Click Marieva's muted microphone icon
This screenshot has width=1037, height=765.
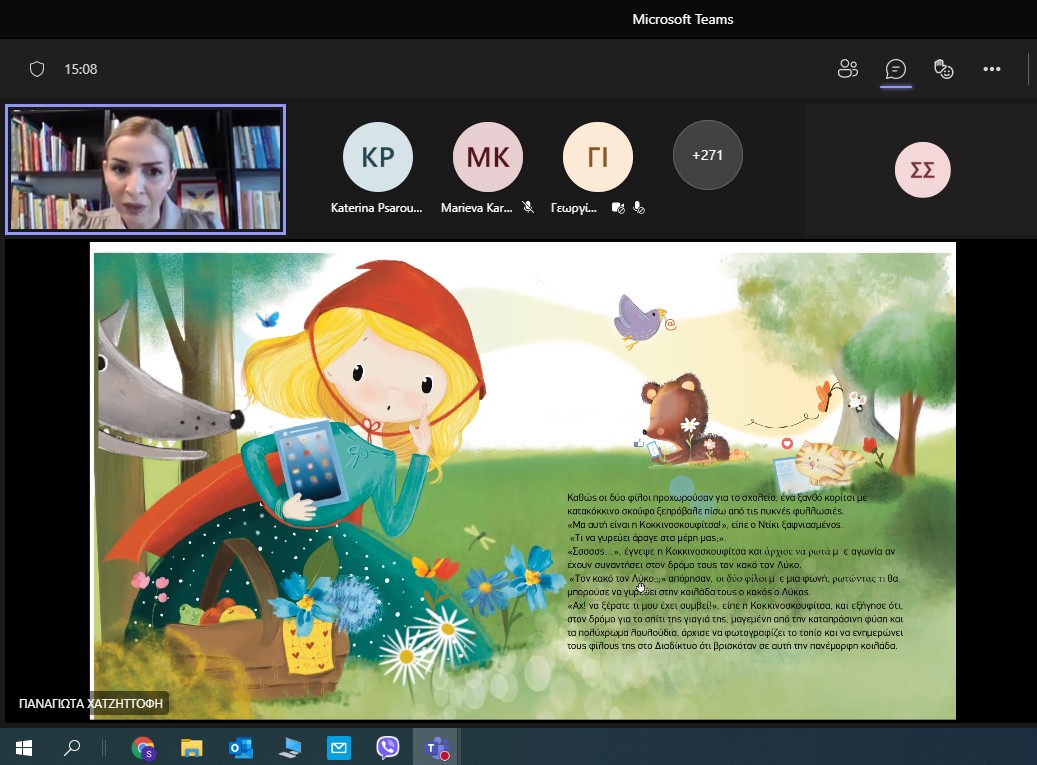(x=528, y=208)
